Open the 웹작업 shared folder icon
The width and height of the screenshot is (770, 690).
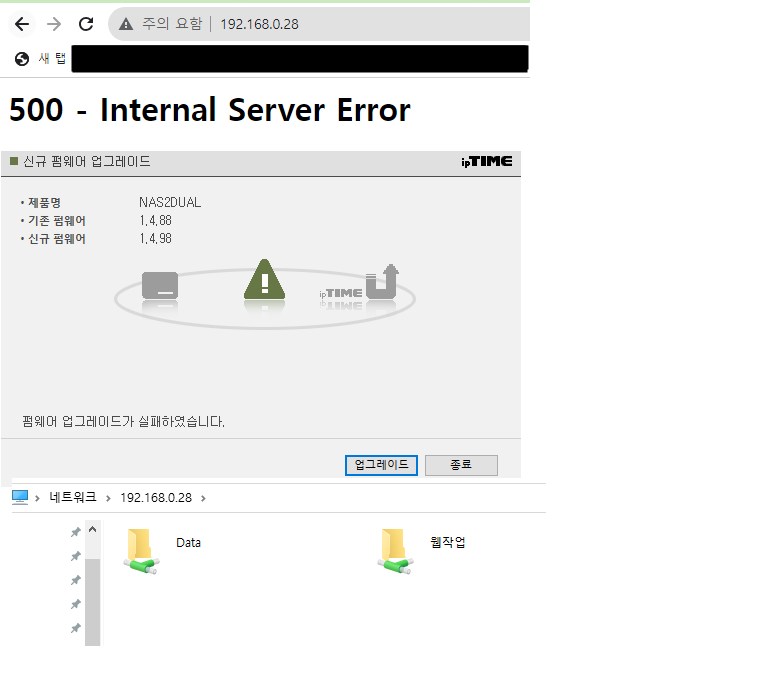pyautogui.click(x=396, y=551)
